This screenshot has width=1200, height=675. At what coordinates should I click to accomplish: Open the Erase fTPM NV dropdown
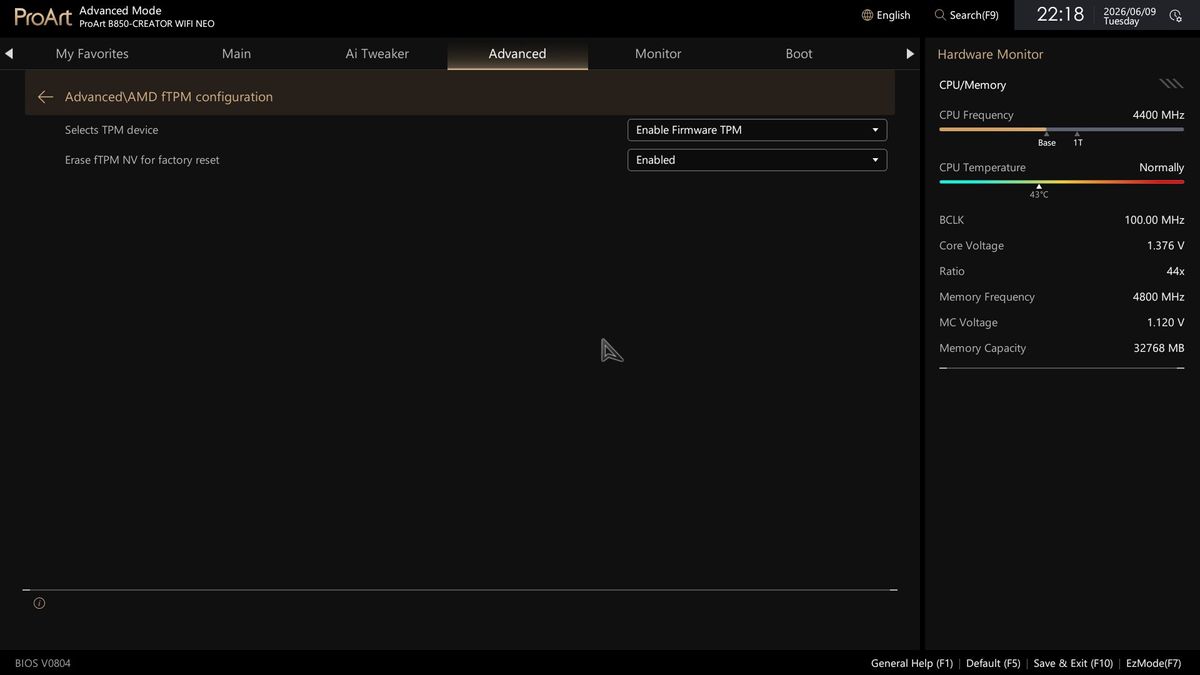757,160
